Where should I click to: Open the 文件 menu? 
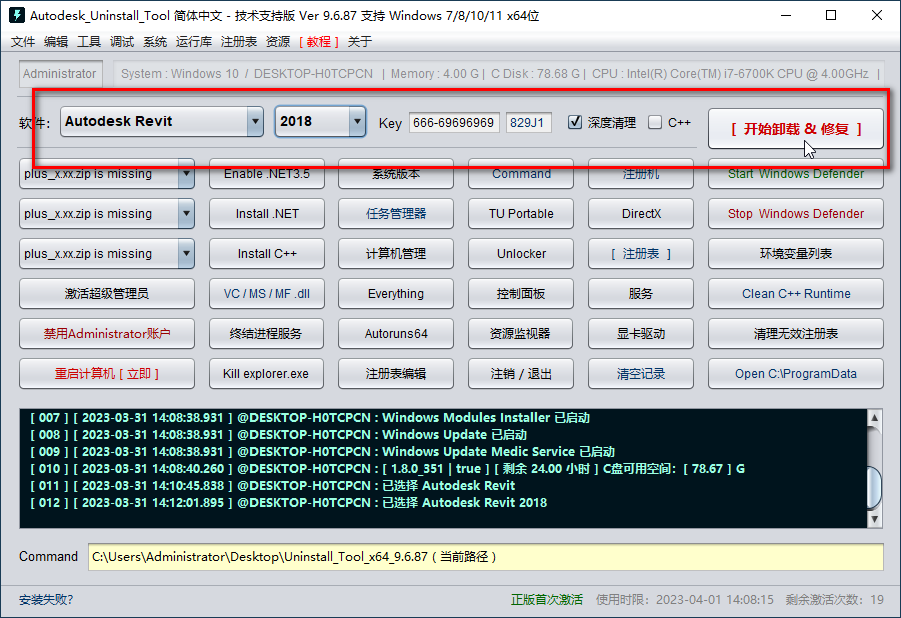[x=23, y=41]
